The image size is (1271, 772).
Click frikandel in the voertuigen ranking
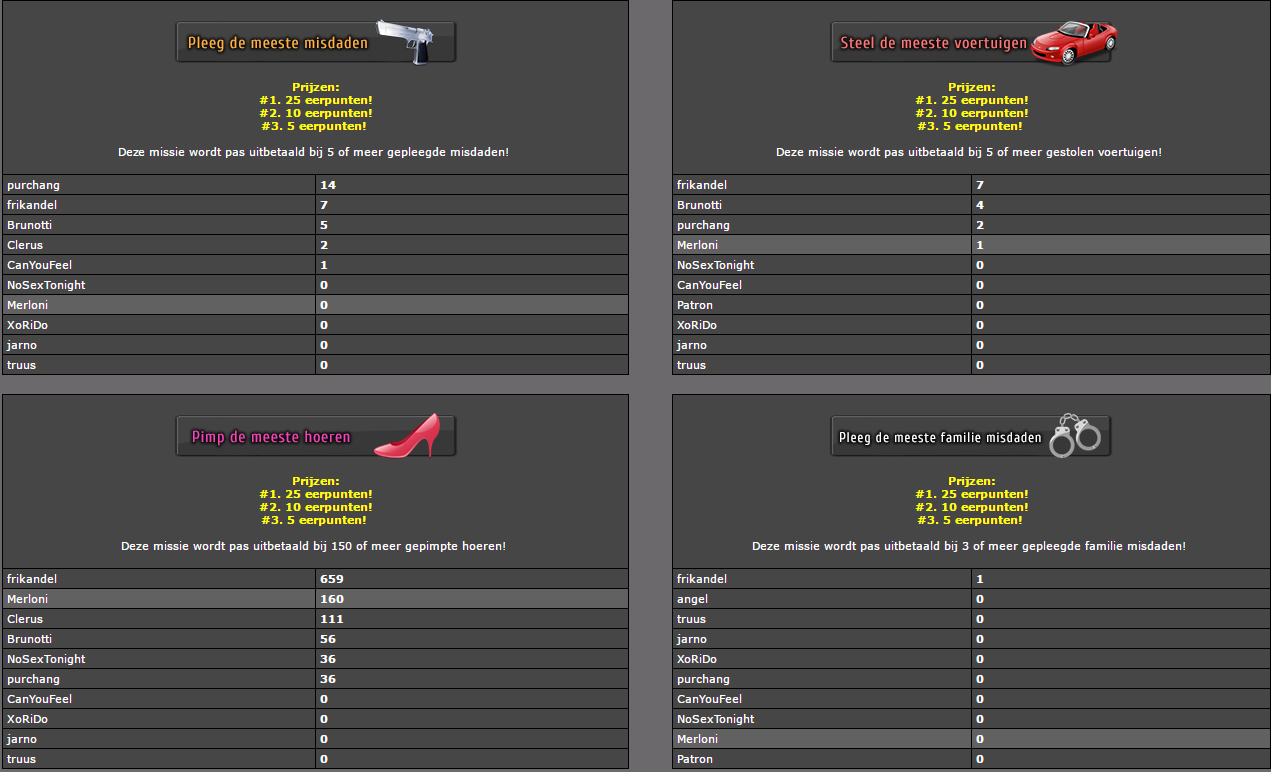point(701,185)
